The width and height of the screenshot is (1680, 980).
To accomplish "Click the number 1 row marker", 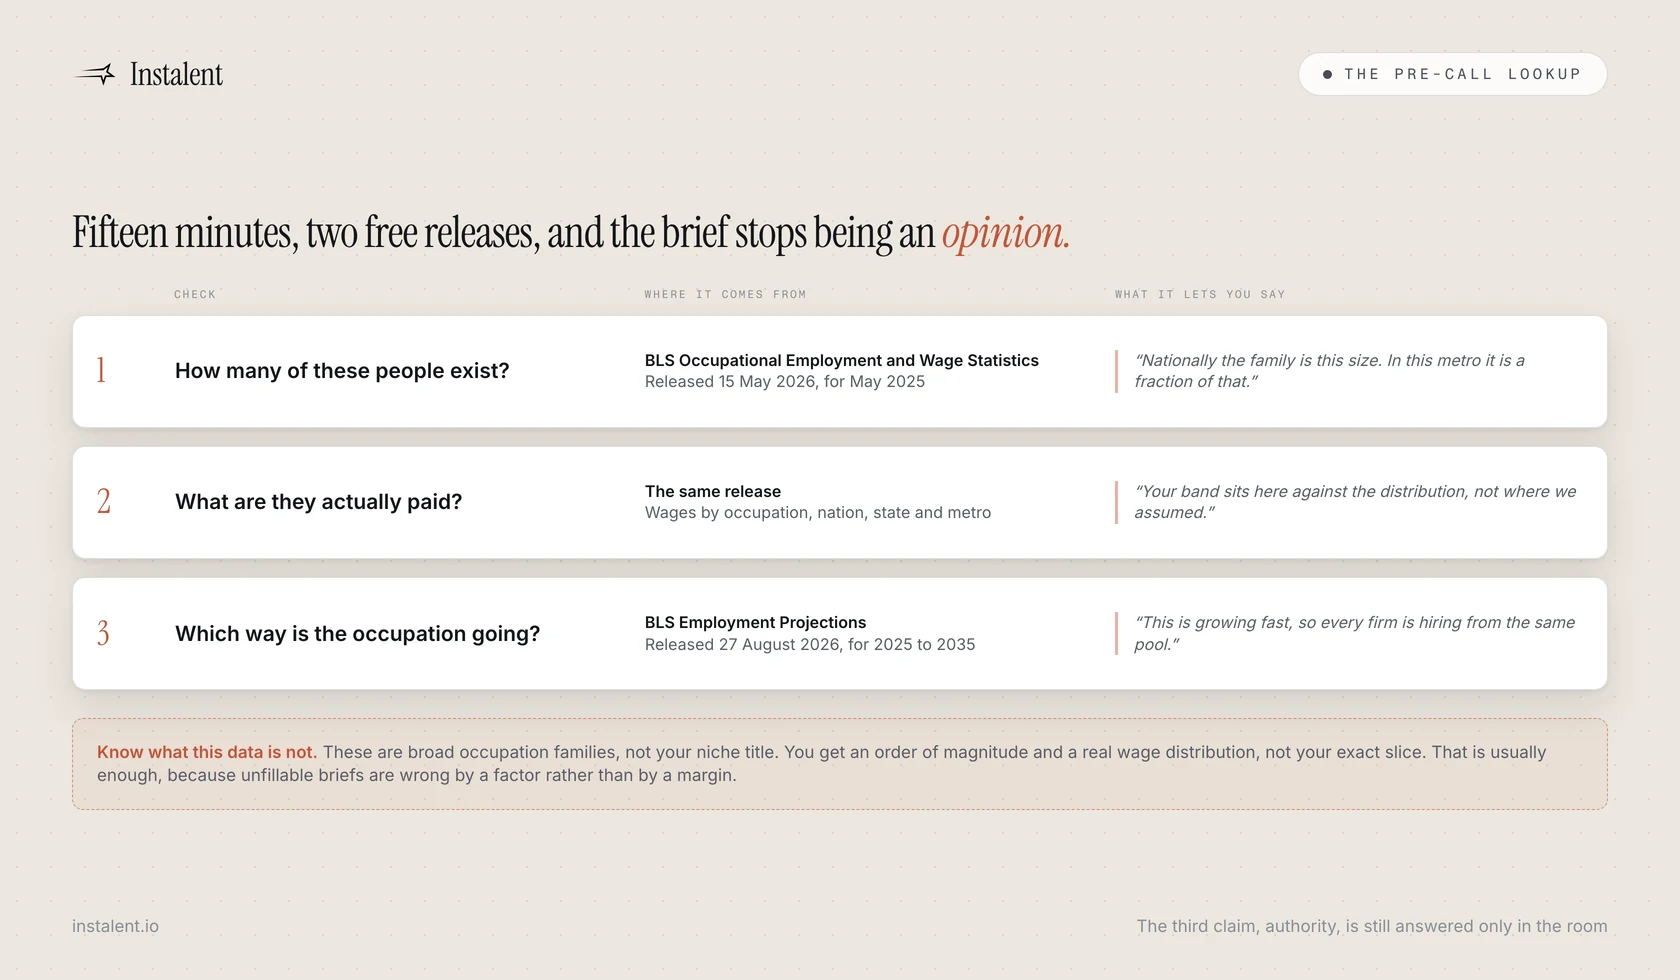I will [x=101, y=371].
